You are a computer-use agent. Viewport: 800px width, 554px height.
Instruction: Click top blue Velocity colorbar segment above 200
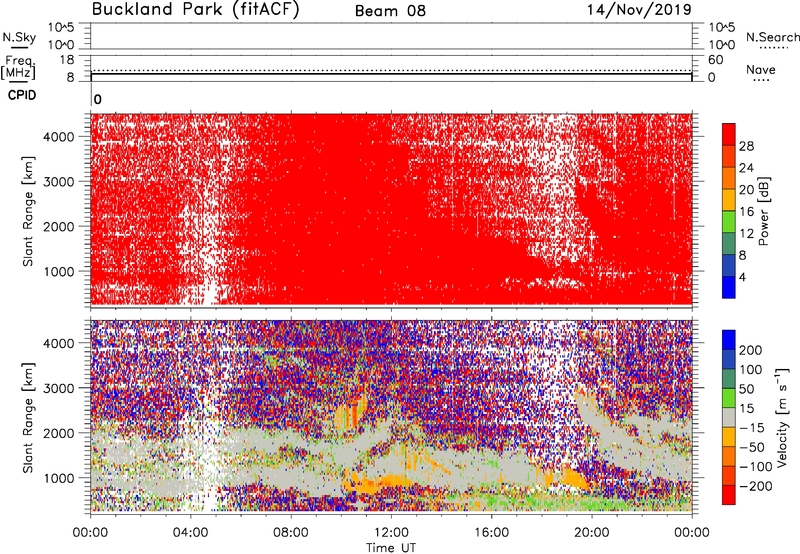coord(729,340)
